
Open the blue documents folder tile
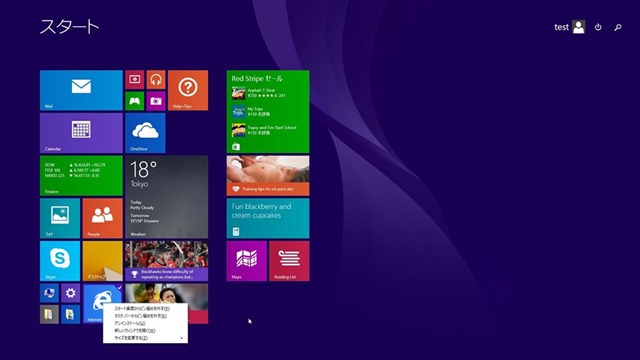click(x=70, y=314)
